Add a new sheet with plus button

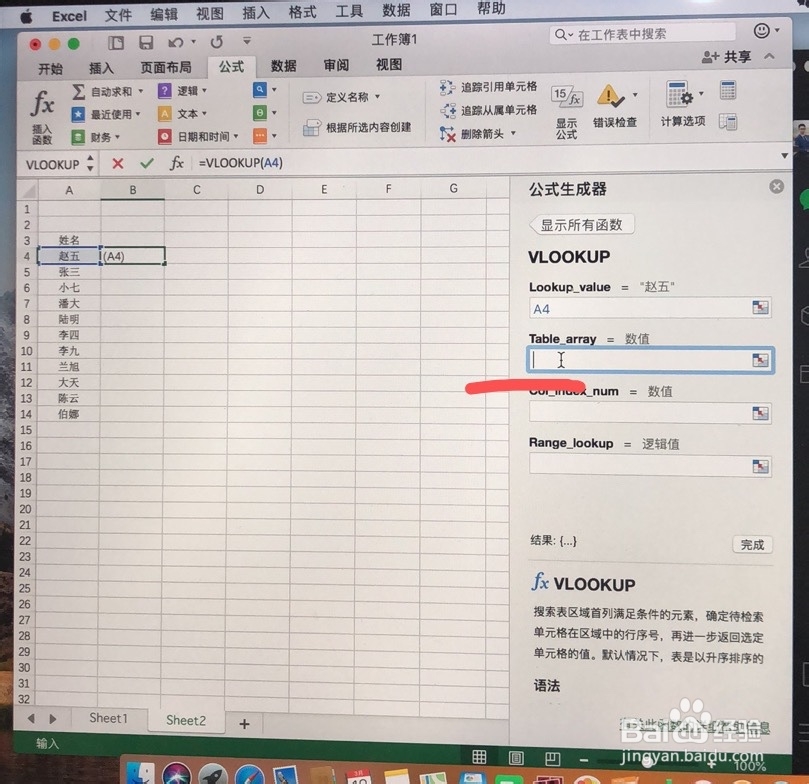click(x=245, y=724)
